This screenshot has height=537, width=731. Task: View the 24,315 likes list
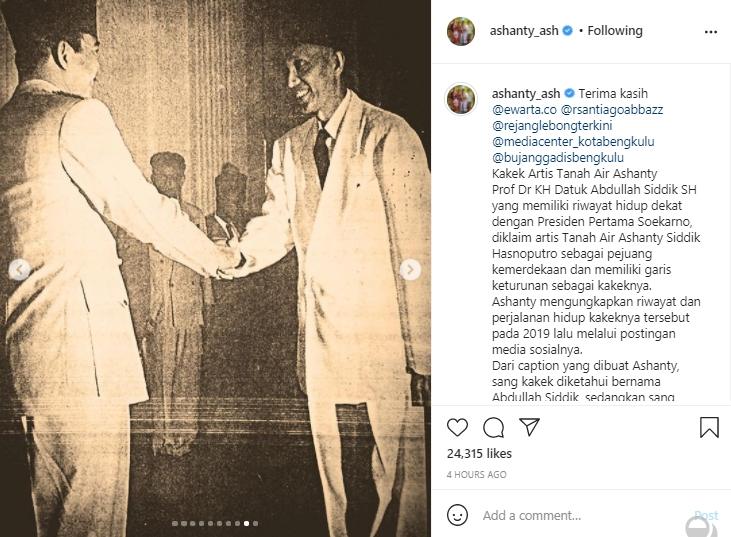pyautogui.click(x=479, y=454)
